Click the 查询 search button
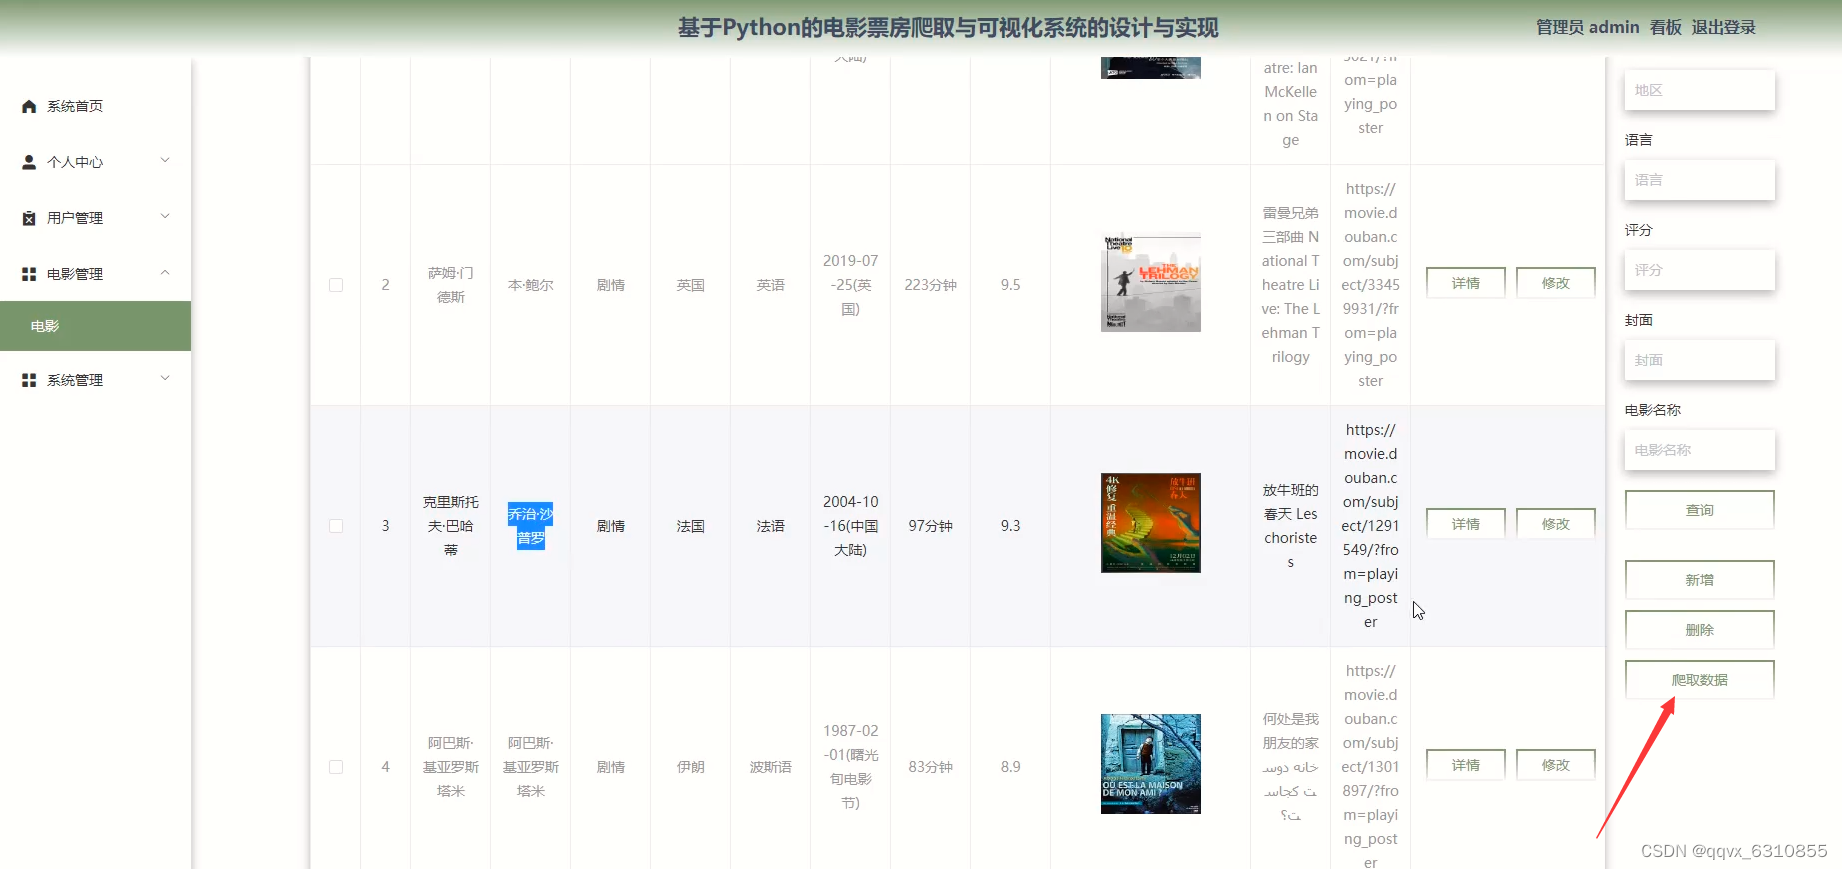1842x869 pixels. click(x=1700, y=510)
